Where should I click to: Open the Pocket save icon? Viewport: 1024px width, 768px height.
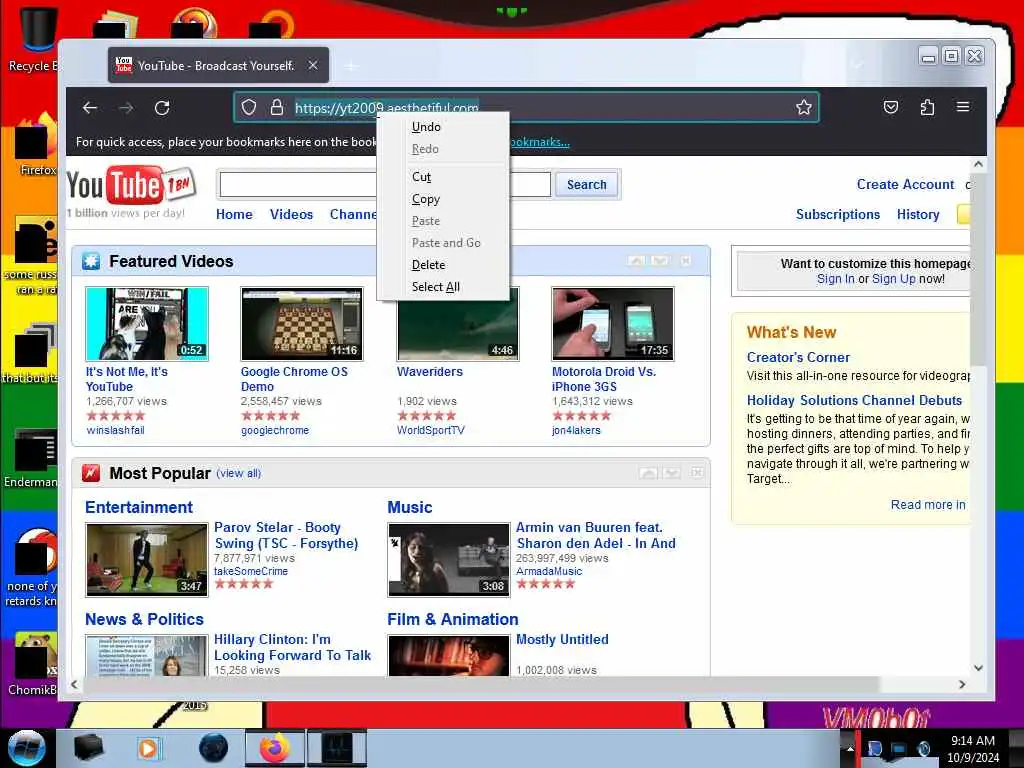tap(891, 107)
